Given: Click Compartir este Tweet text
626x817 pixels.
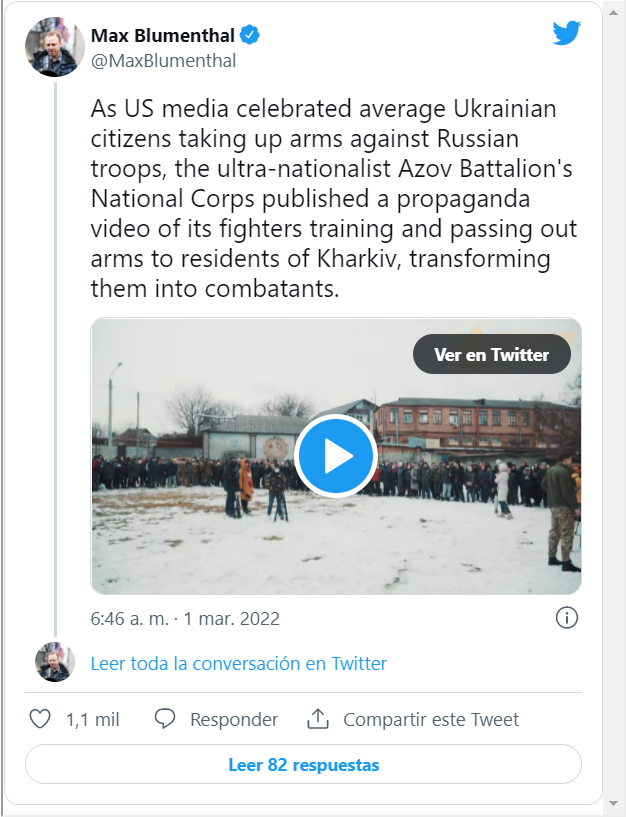Looking at the screenshot, I should click(431, 719).
